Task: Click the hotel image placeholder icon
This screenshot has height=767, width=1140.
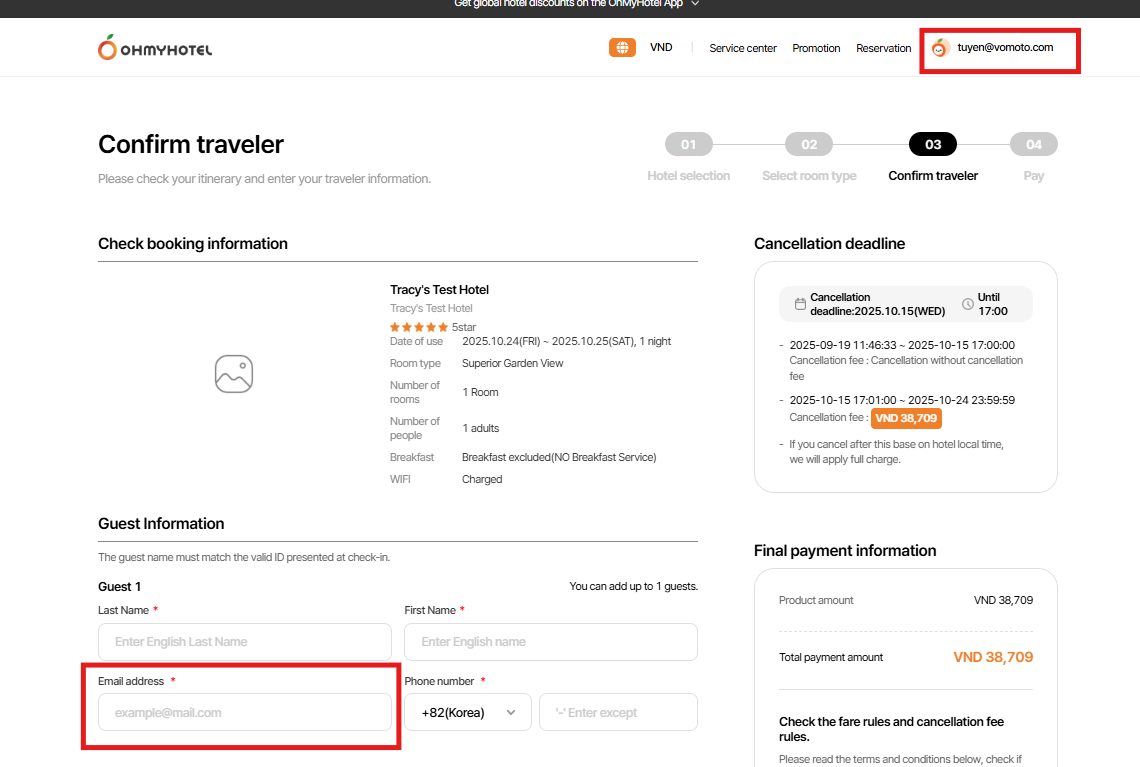Action: 234,374
